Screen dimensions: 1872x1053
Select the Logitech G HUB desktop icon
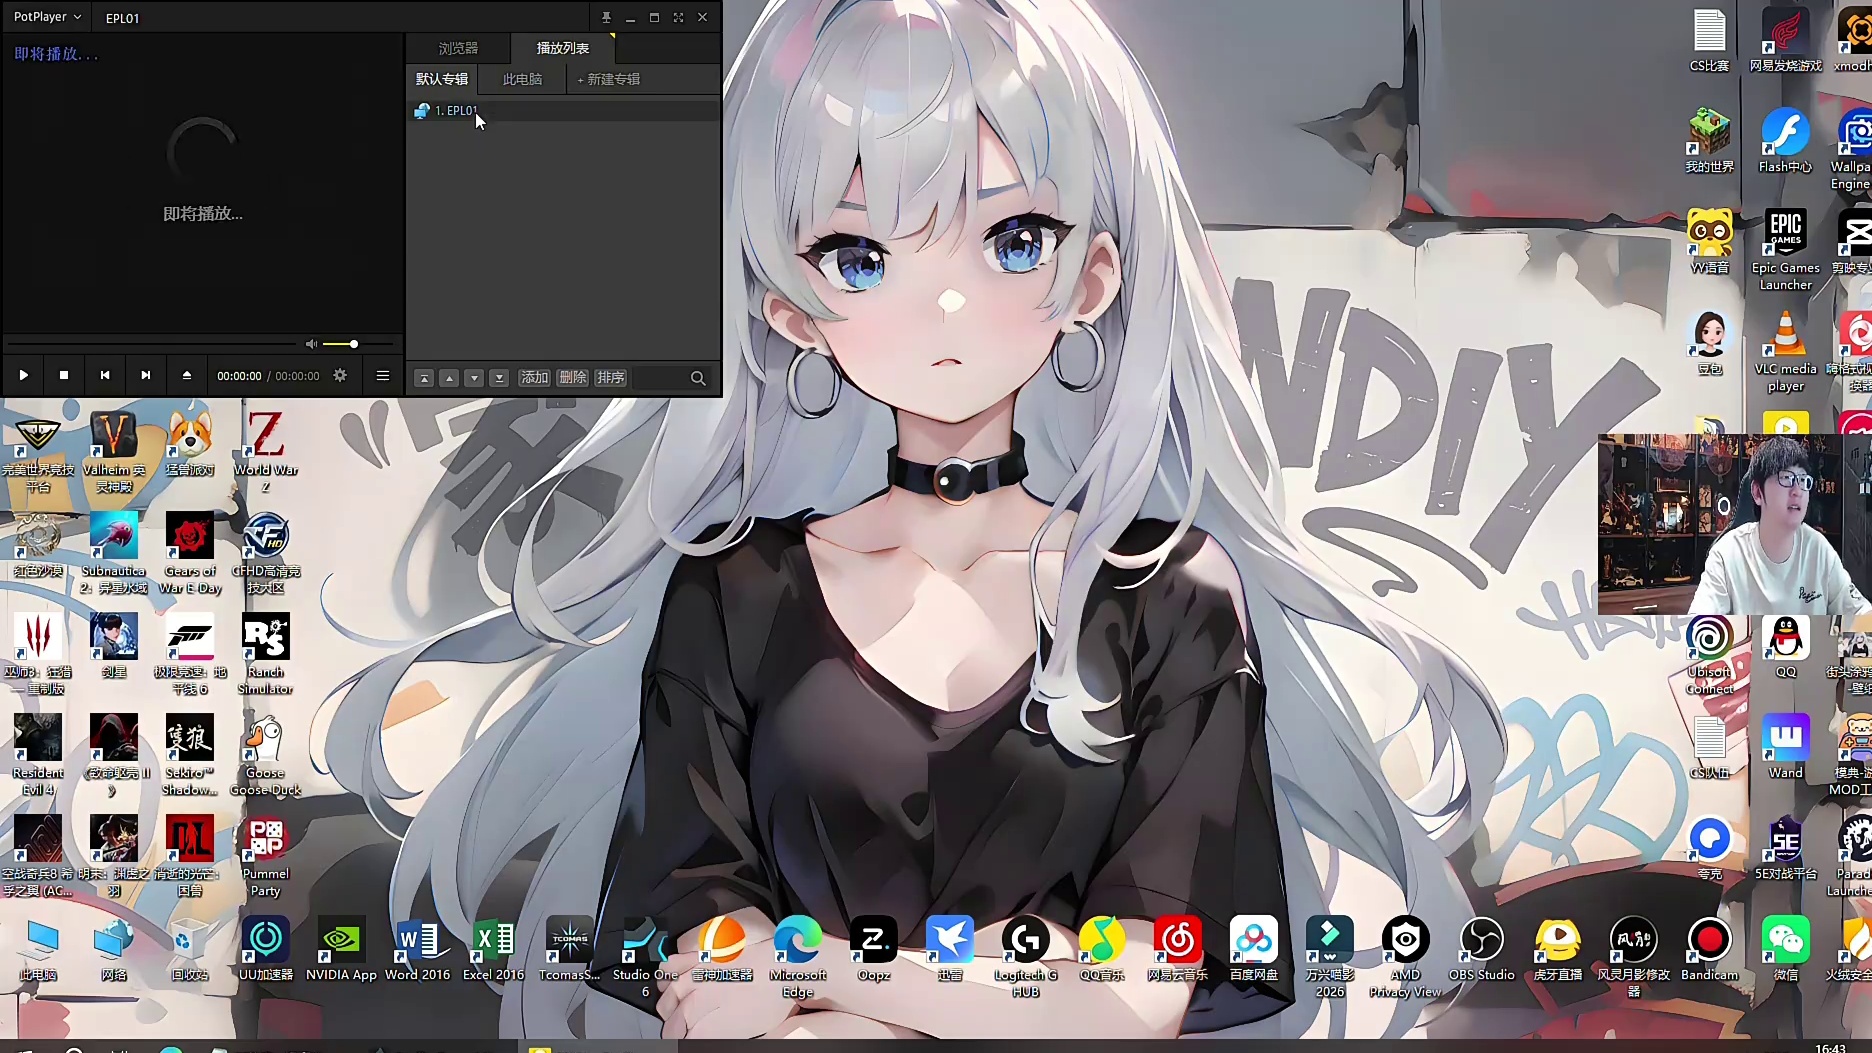[x=1025, y=957]
